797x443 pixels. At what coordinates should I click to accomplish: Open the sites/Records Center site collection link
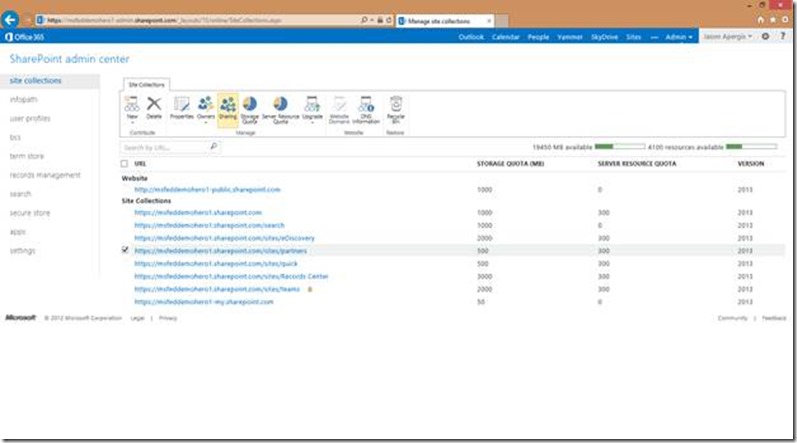231,276
